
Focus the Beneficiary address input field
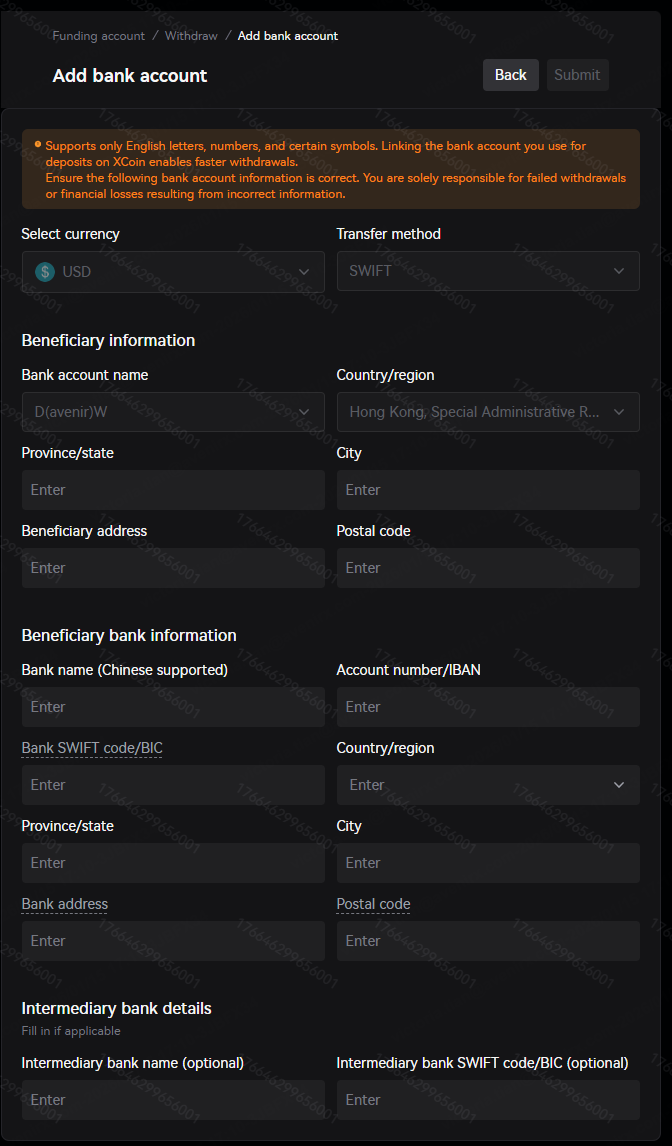pos(173,568)
